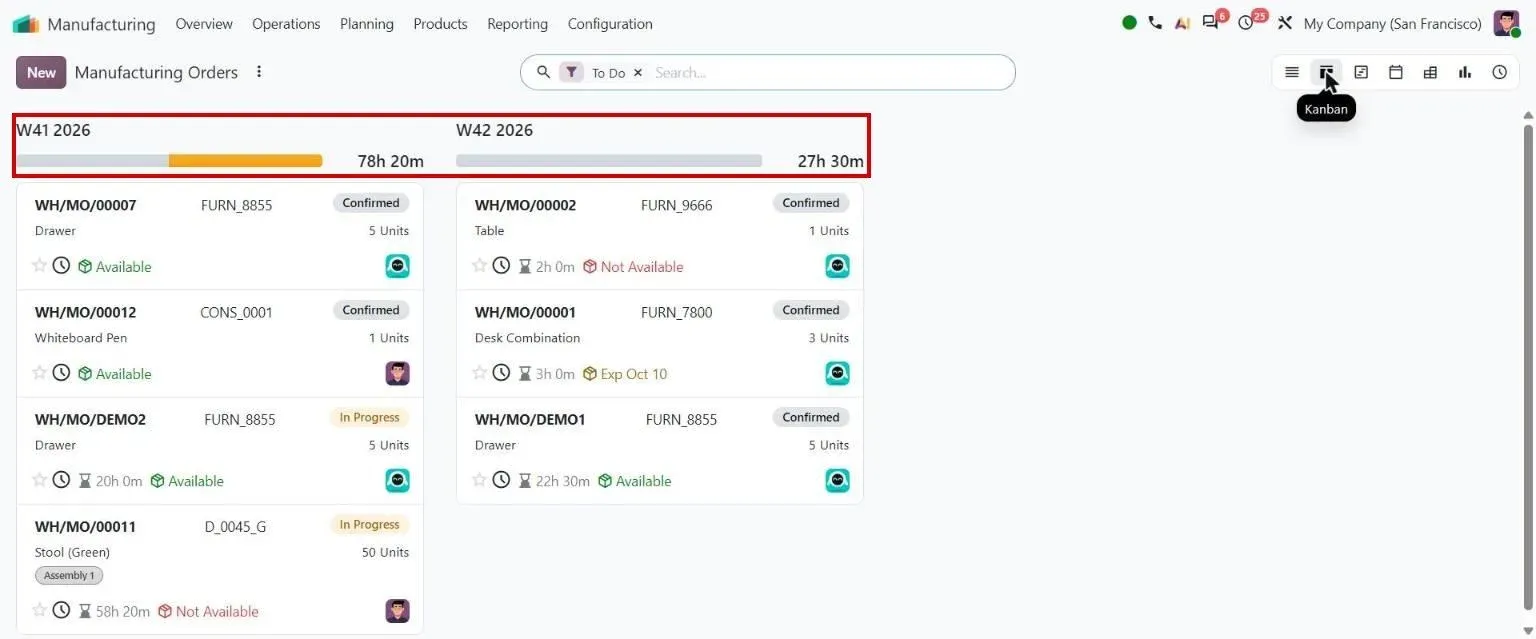Image resolution: width=1536 pixels, height=639 pixels.
Task: Expand the Planning dropdown menu
Action: coord(367,23)
